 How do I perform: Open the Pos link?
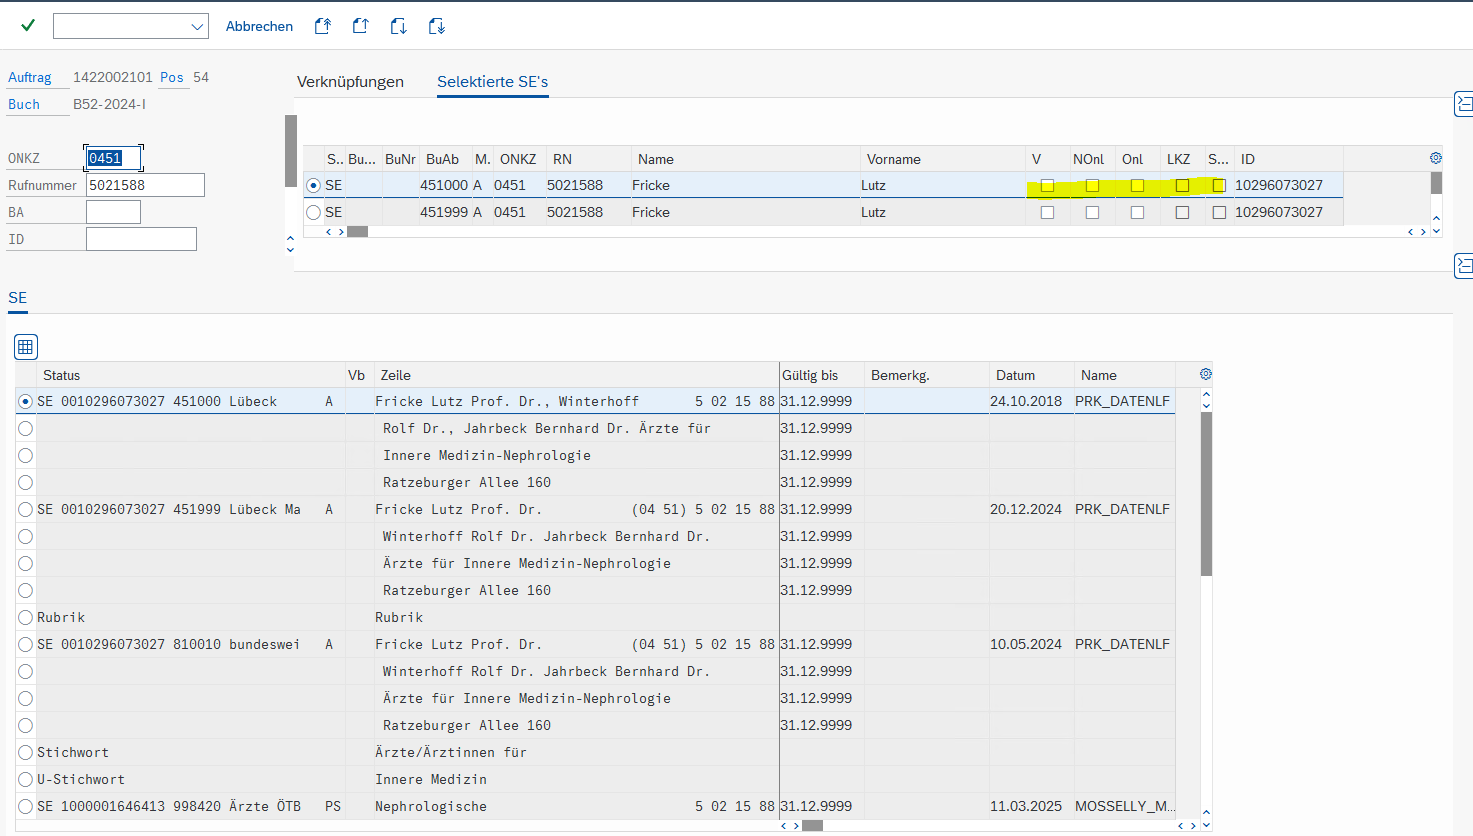tap(172, 77)
